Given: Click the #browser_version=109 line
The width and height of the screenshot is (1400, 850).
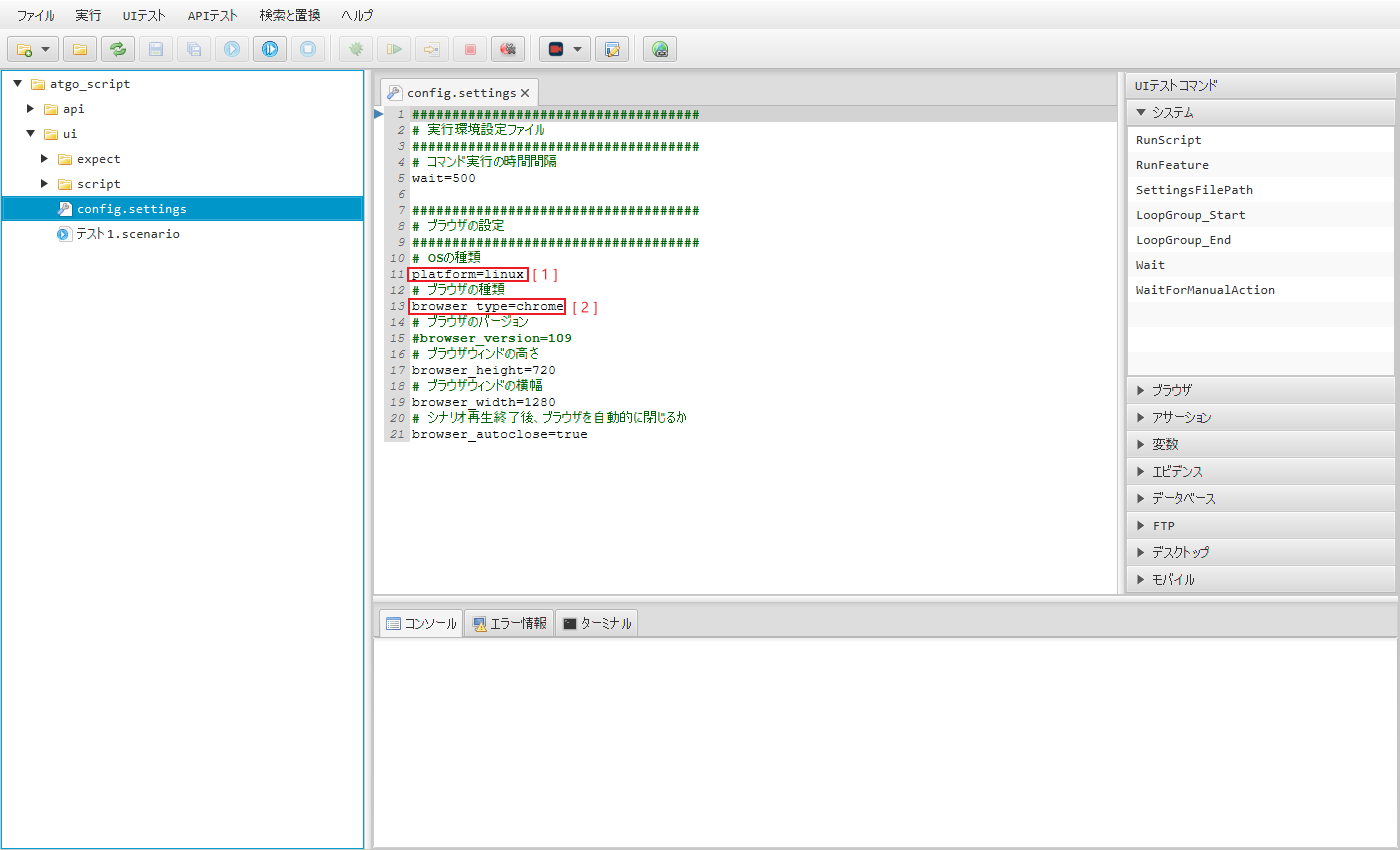Looking at the screenshot, I should pyautogui.click(x=492, y=338).
